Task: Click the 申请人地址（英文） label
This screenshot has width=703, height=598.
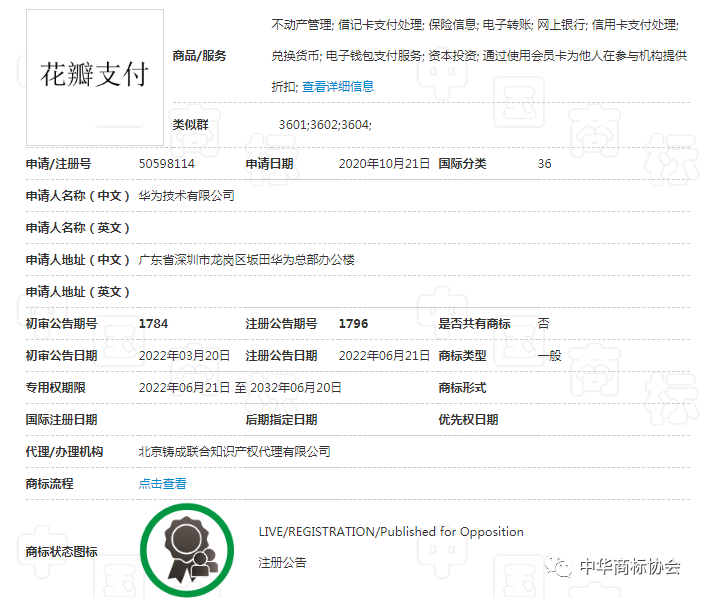Action: 78,291
